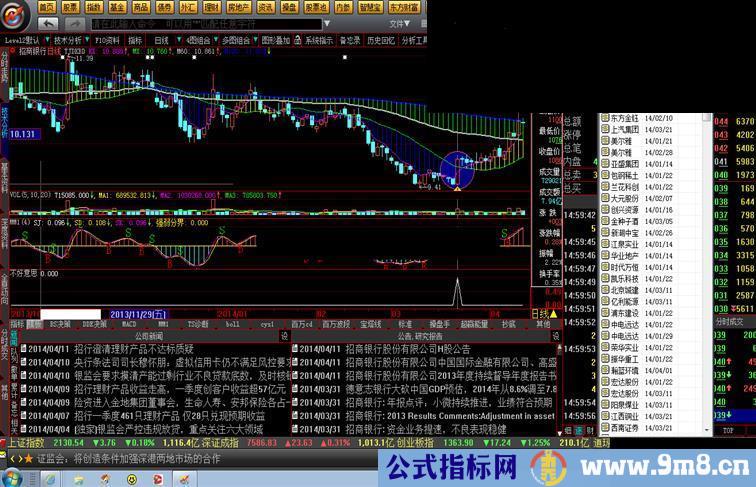Open the 股票 top menu button
This screenshot has width=756, height=487.
(70, 6)
